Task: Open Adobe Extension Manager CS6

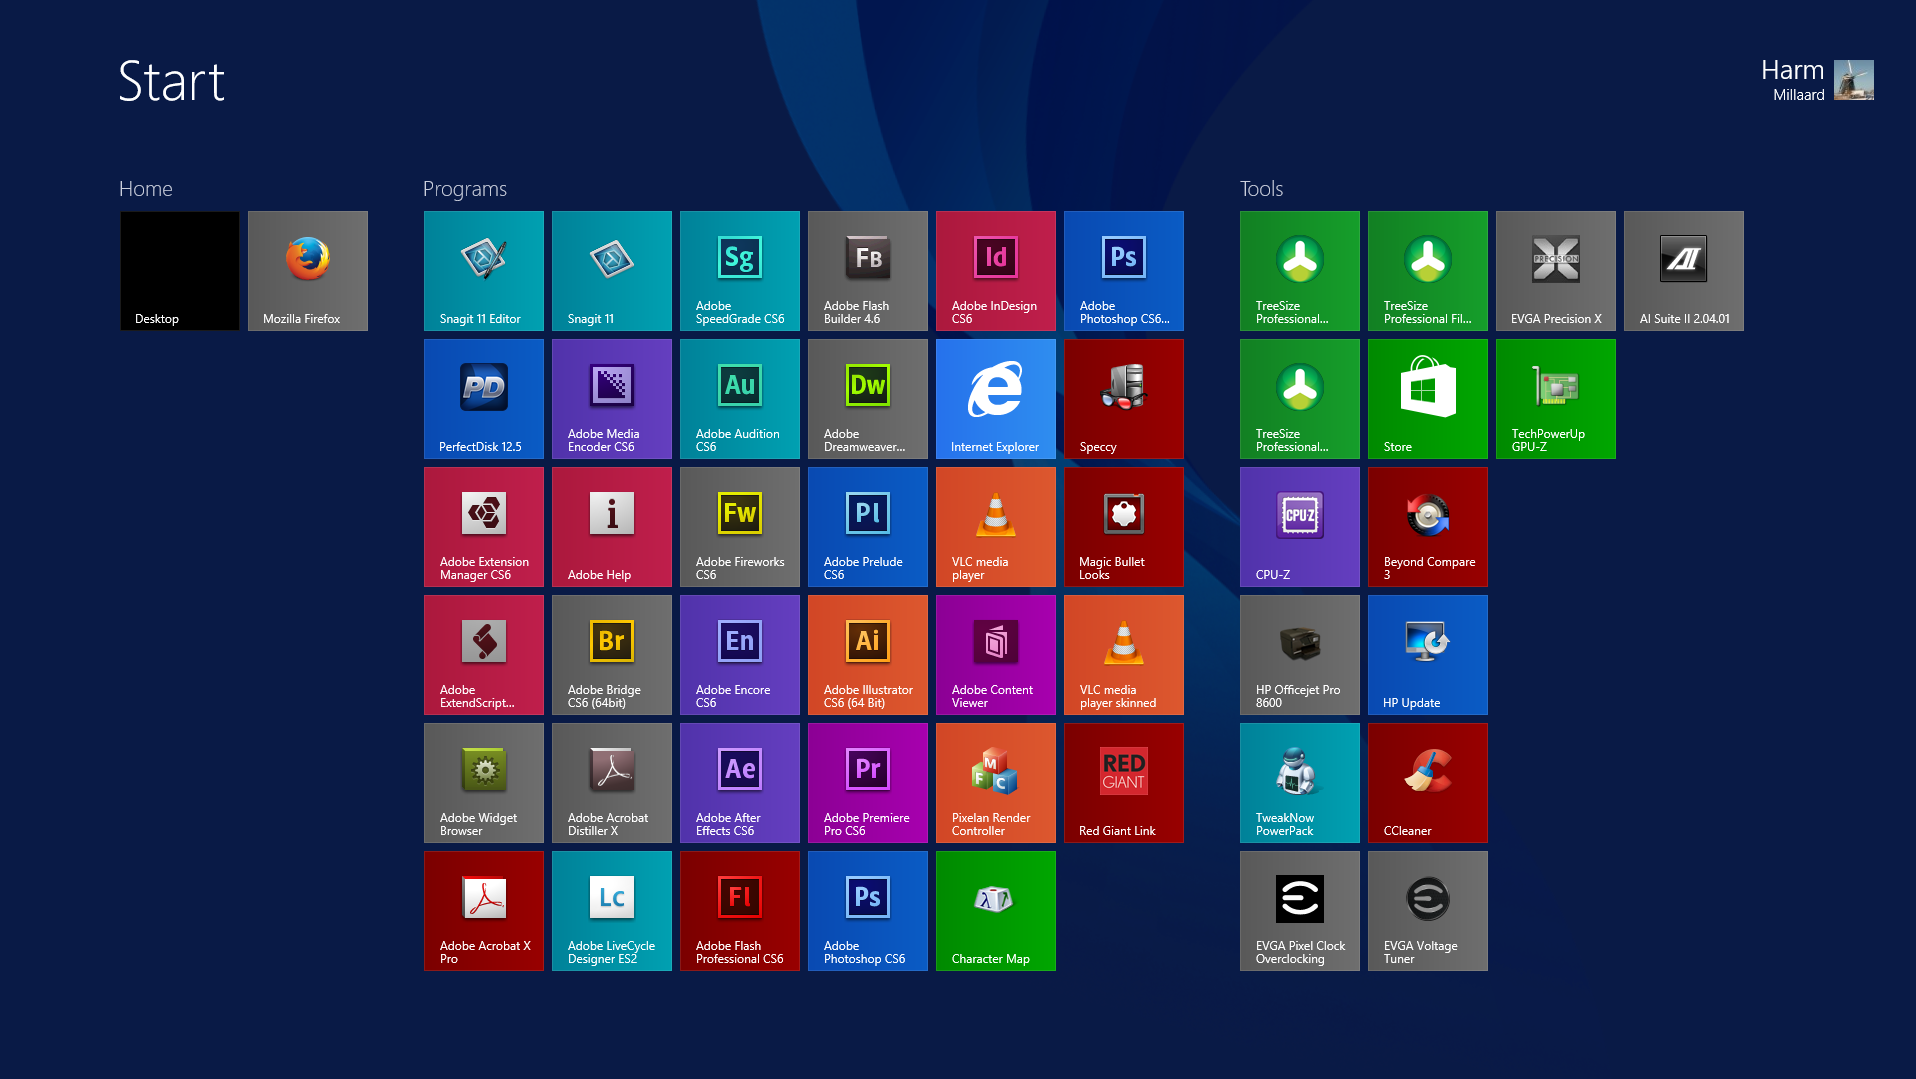Action: tap(484, 527)
